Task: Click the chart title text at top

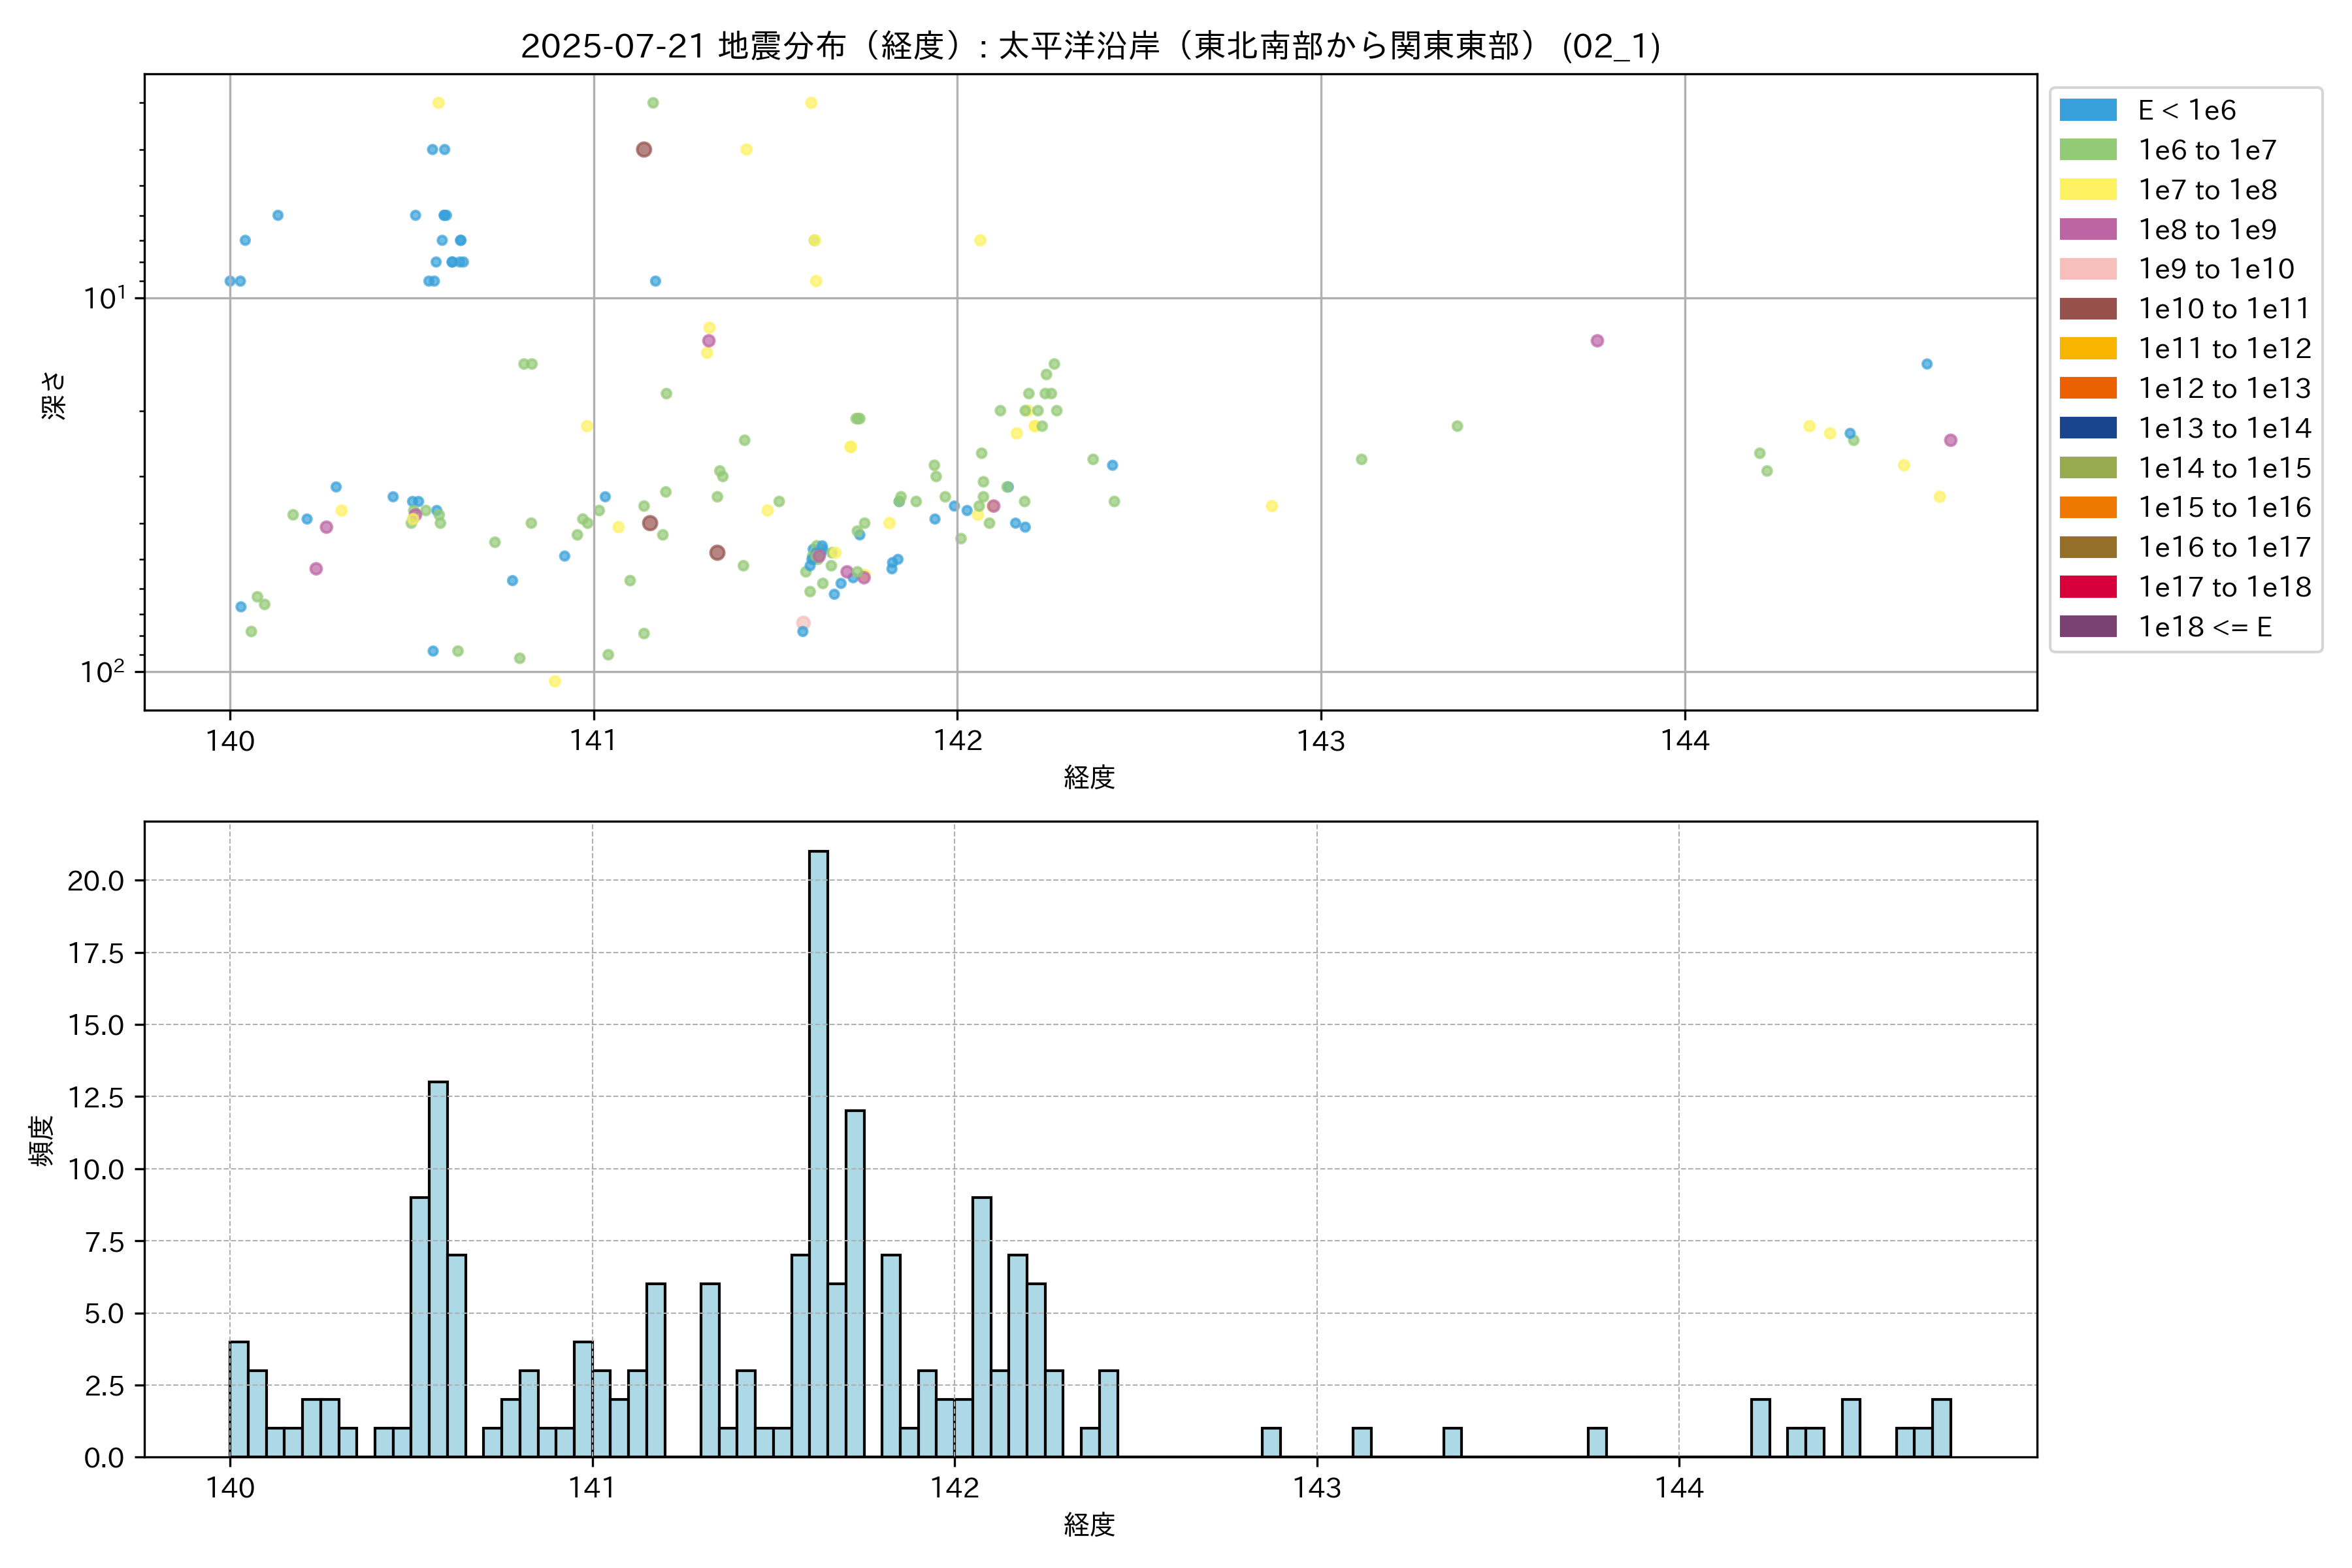Action: (x=1090, y=46)
